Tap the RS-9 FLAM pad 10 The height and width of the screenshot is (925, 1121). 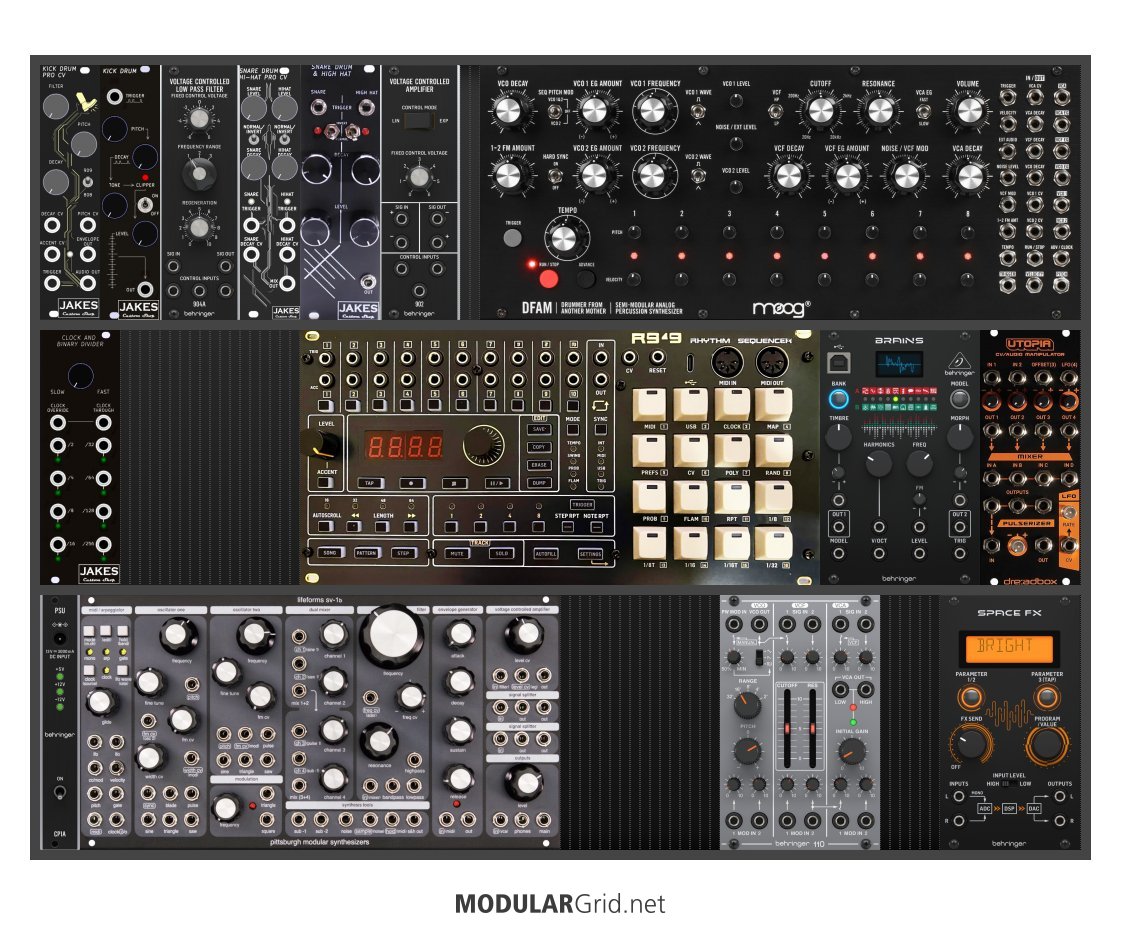click(691, 498)
